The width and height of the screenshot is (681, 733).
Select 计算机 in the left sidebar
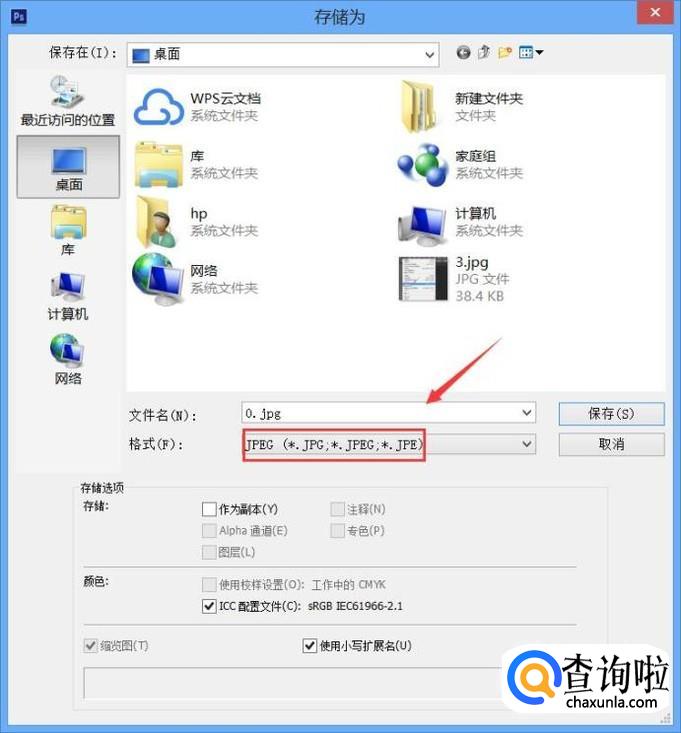point(68,295)
